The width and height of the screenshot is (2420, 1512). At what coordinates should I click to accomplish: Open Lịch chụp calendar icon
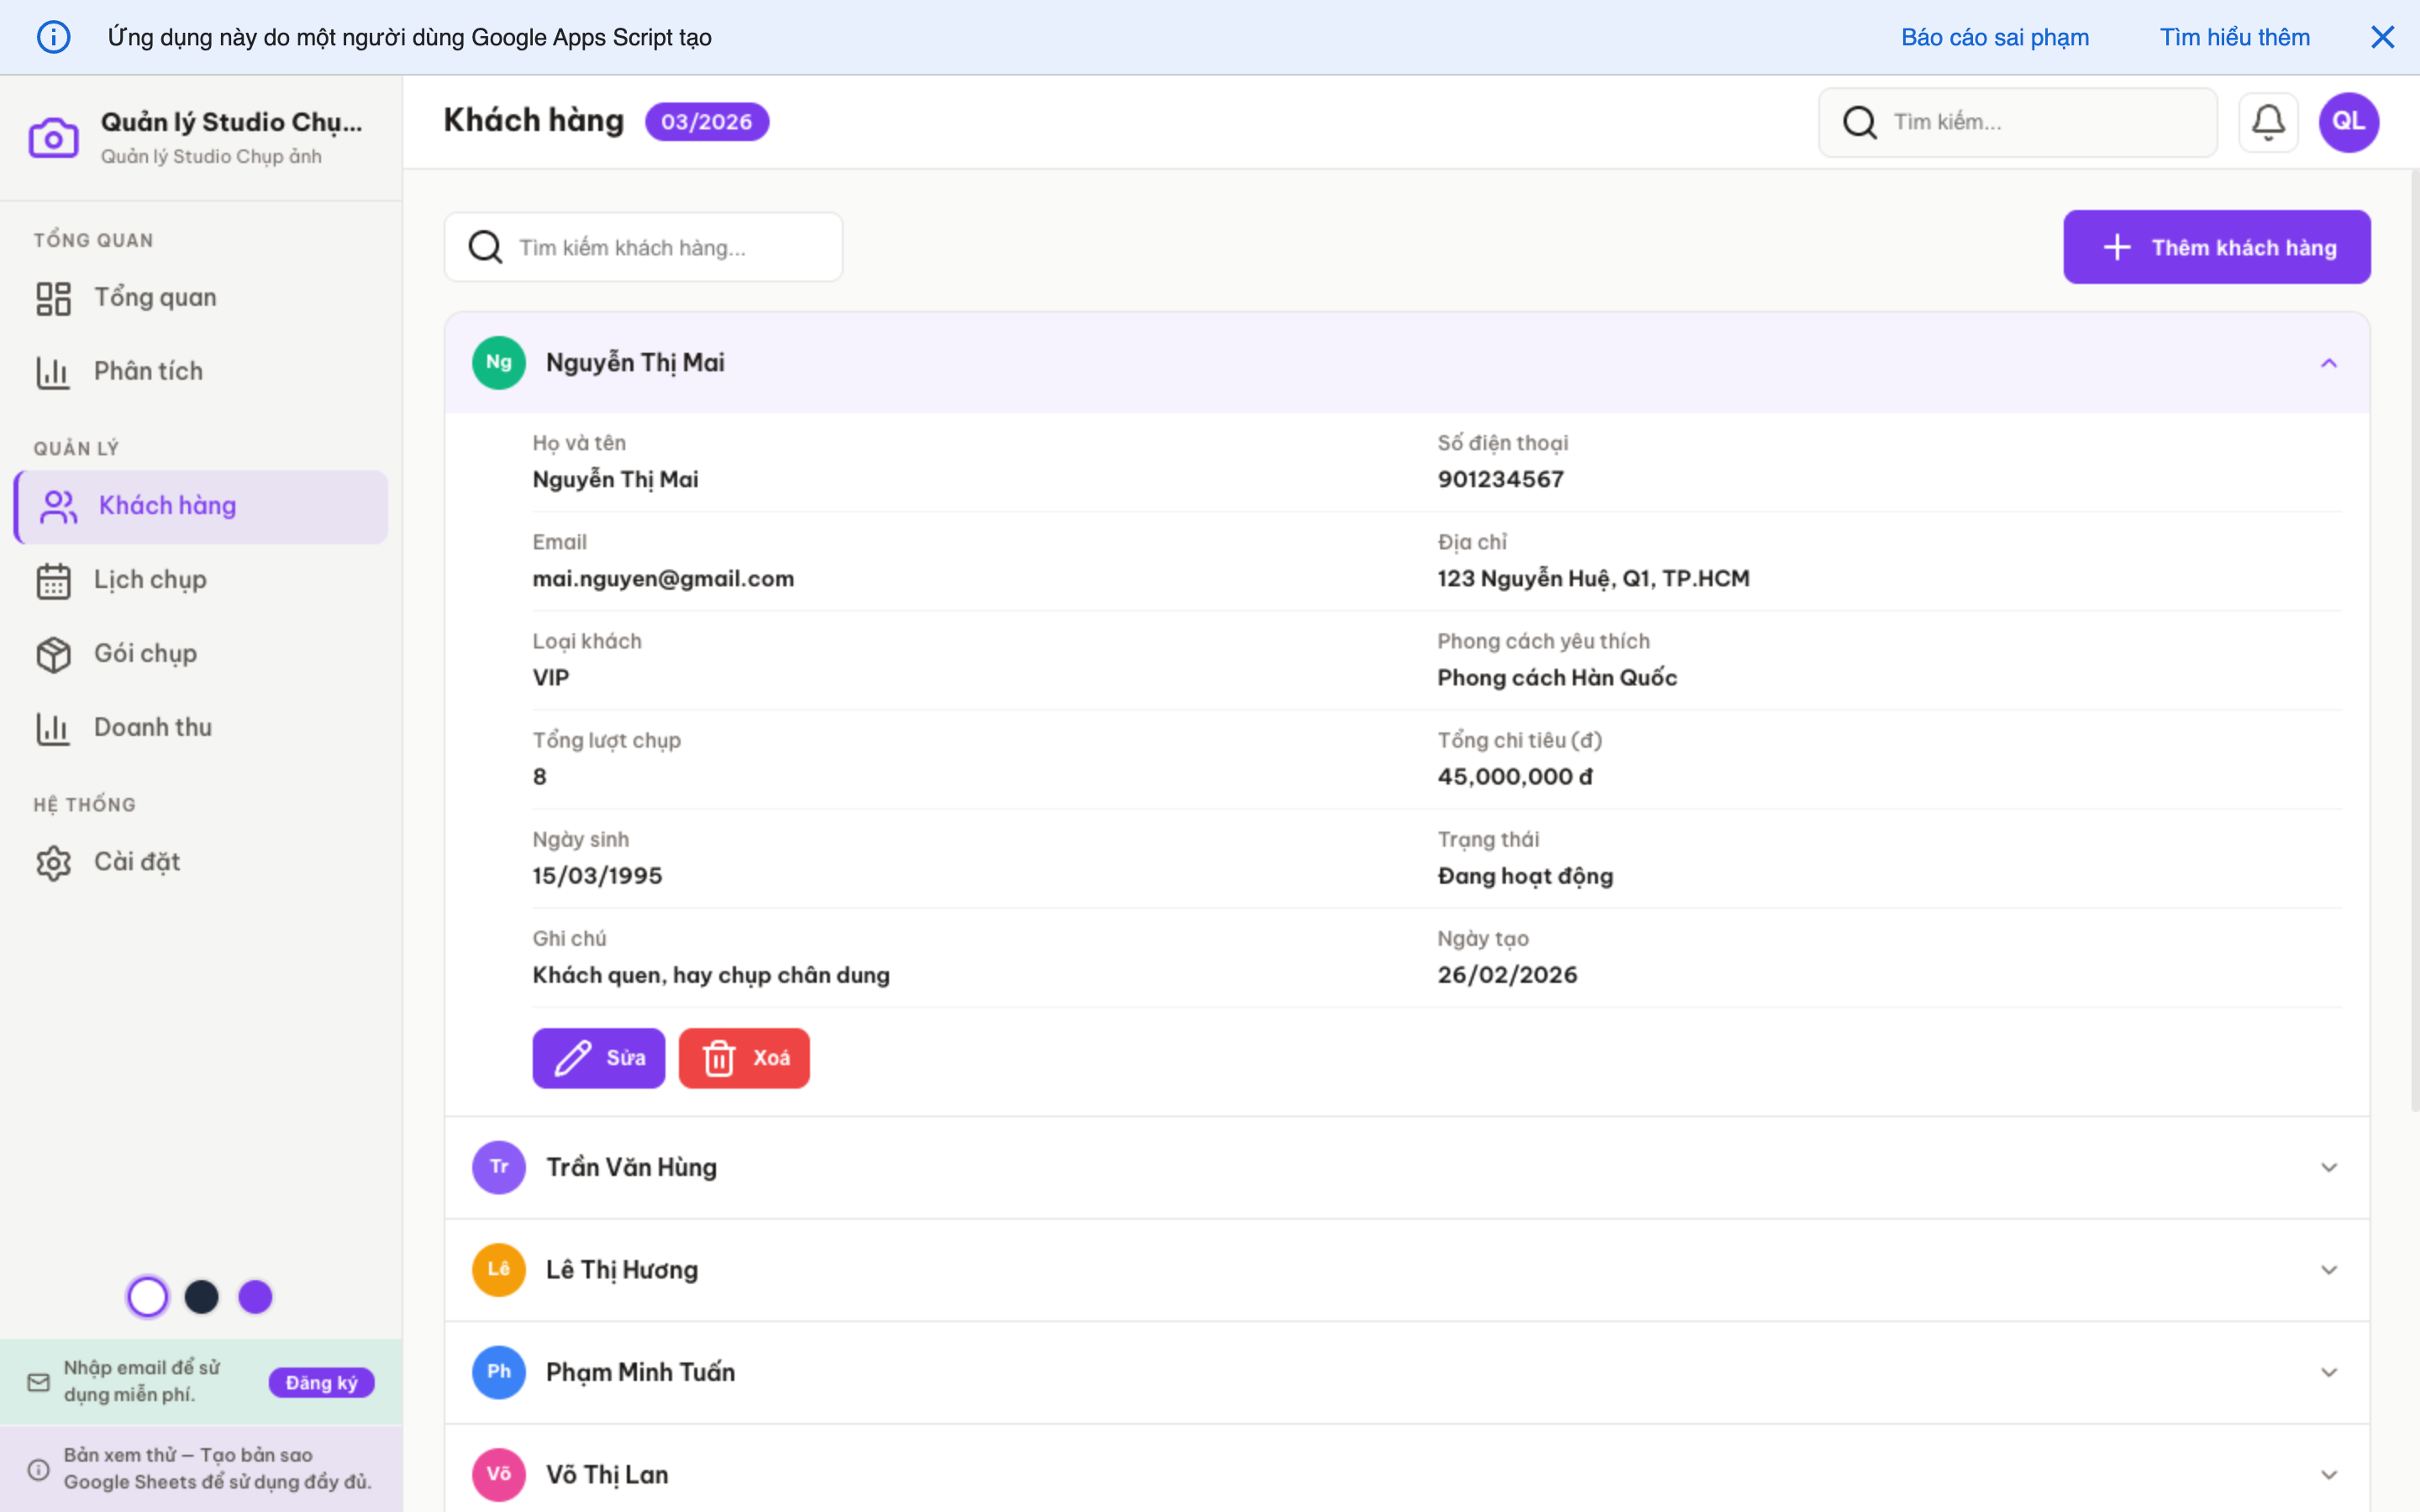coord(53,580)
